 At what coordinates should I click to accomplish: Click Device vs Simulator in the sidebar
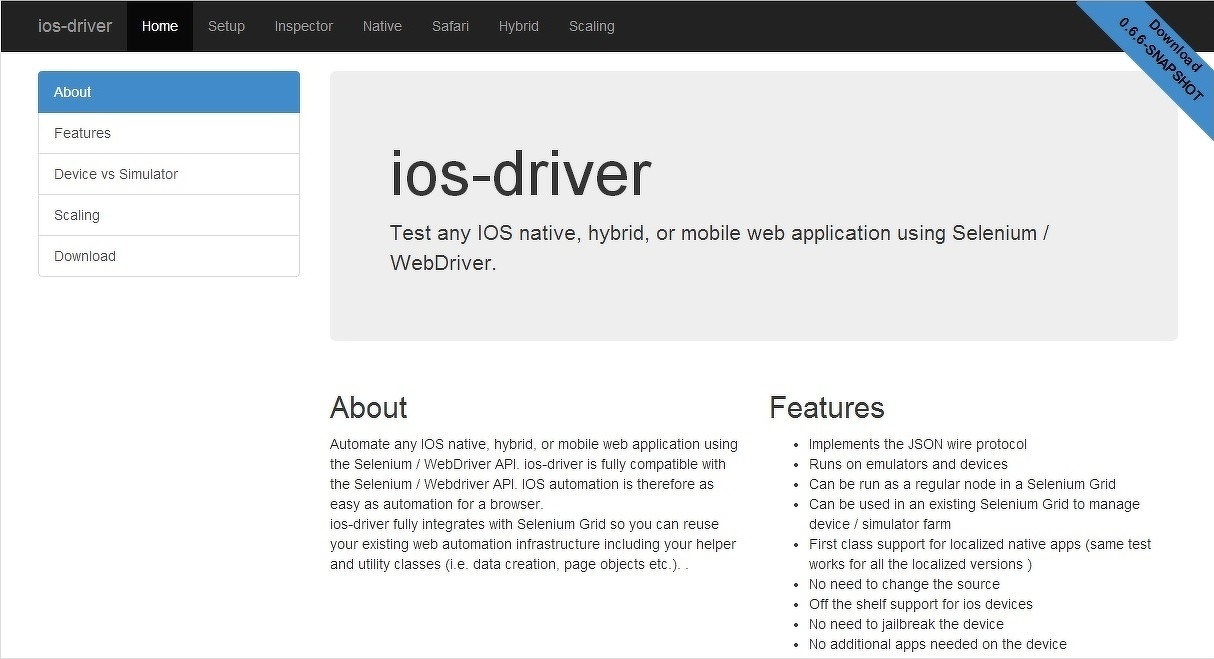116,173
